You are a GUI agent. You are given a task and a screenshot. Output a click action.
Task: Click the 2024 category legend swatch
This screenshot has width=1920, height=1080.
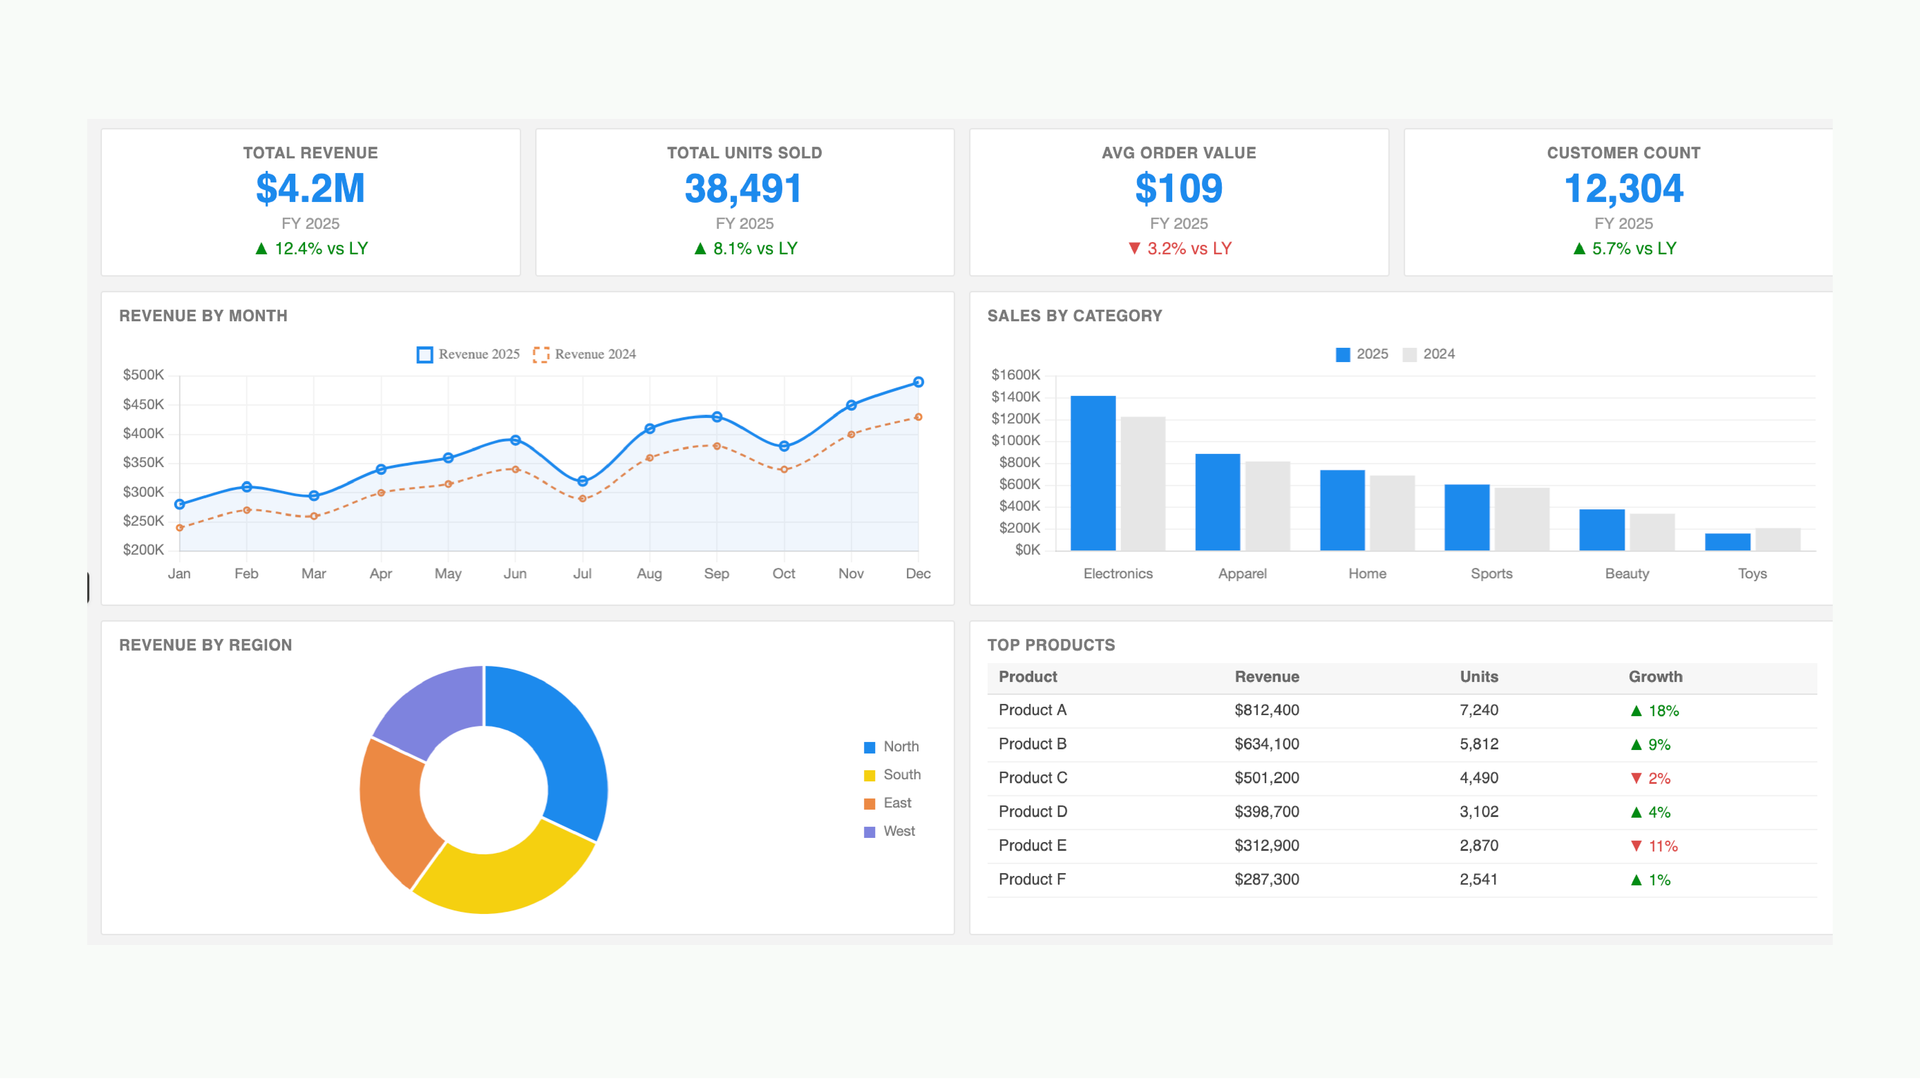pos(1410,355)
